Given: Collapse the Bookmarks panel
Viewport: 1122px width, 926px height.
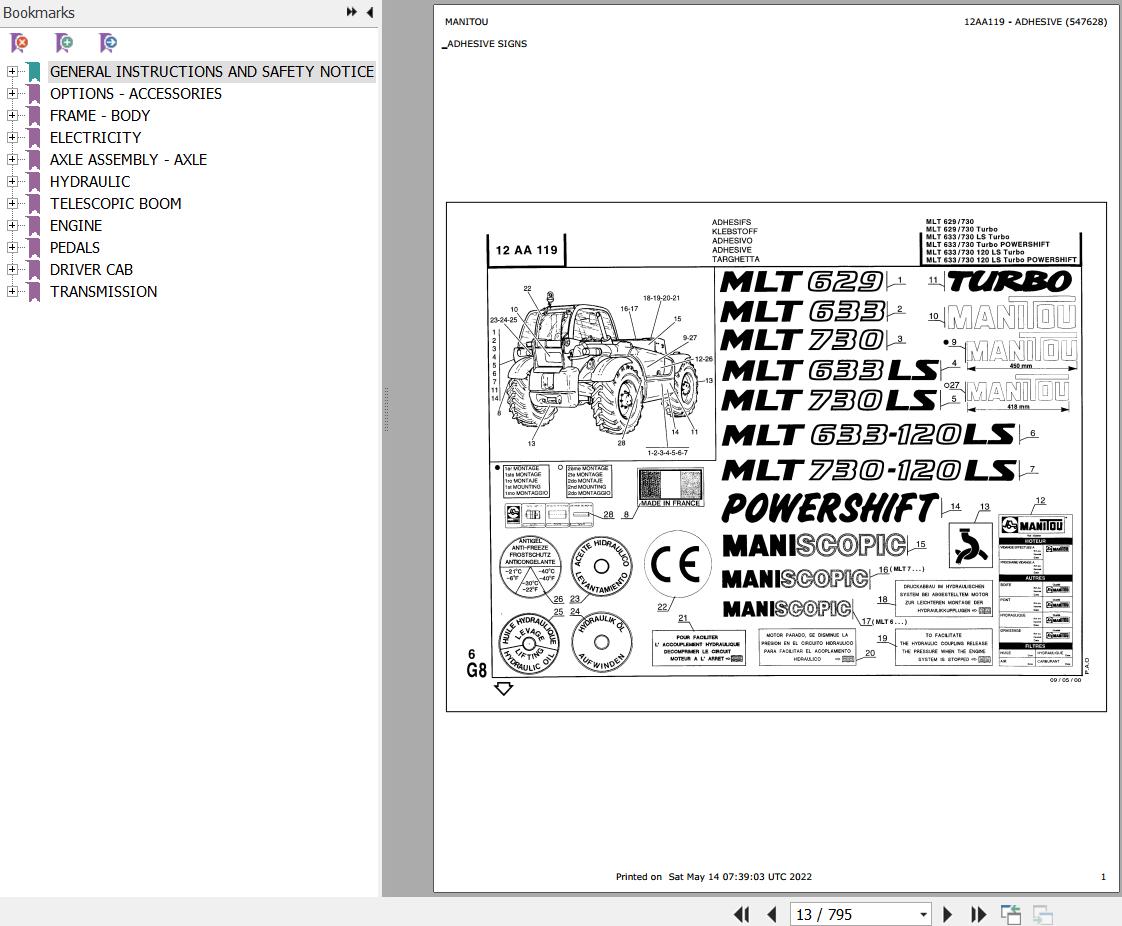Looking at the screenshot, I should [x=369, y=12].
